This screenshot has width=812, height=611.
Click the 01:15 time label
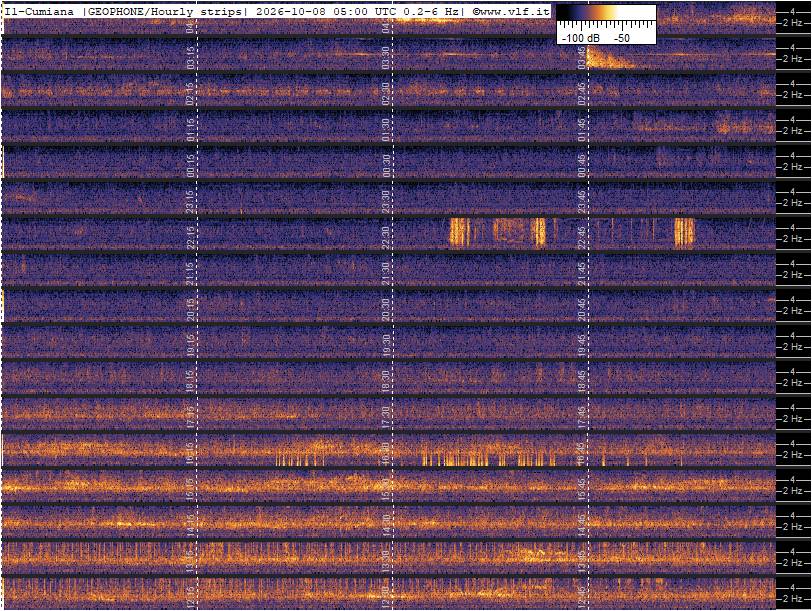click(x=191, y=129)
